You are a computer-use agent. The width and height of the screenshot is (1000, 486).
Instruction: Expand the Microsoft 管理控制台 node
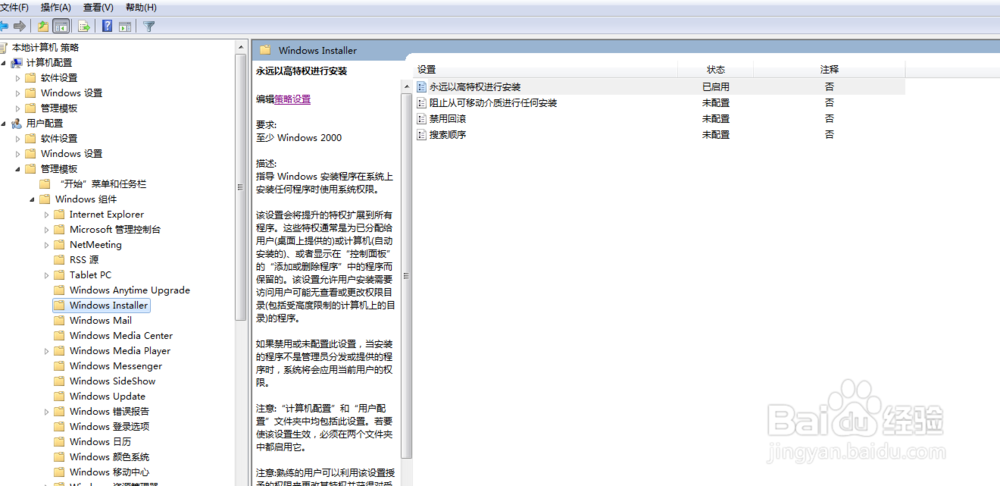(47, 230)
